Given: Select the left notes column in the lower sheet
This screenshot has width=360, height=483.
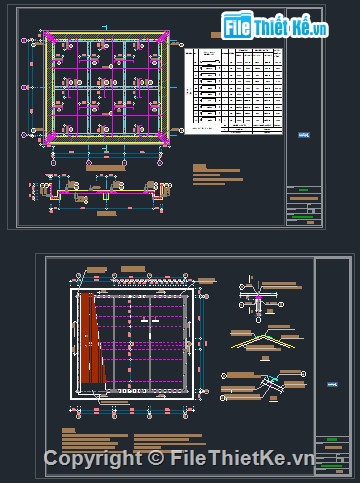Looking at the screenshot, I should point(95,440).
